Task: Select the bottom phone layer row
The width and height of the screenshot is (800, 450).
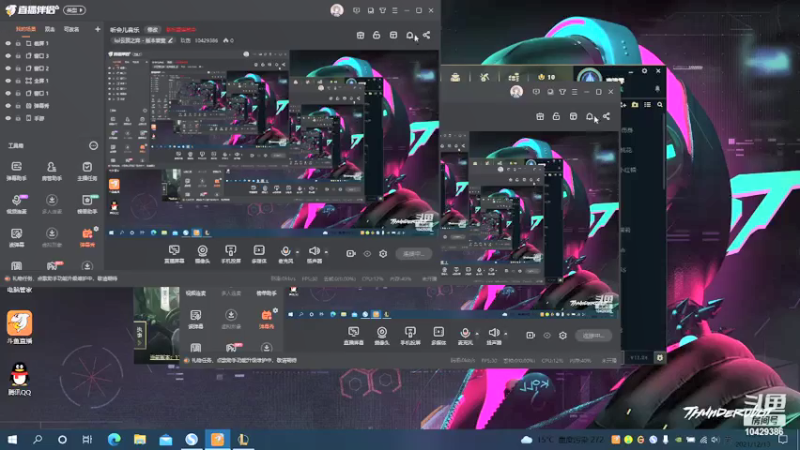Action: tap(52, 118)
